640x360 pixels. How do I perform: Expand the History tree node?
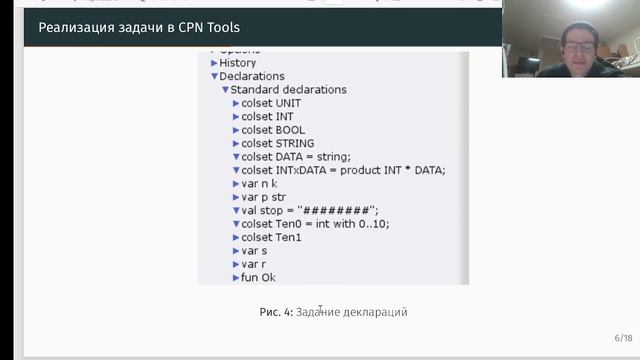coord(214,63)
